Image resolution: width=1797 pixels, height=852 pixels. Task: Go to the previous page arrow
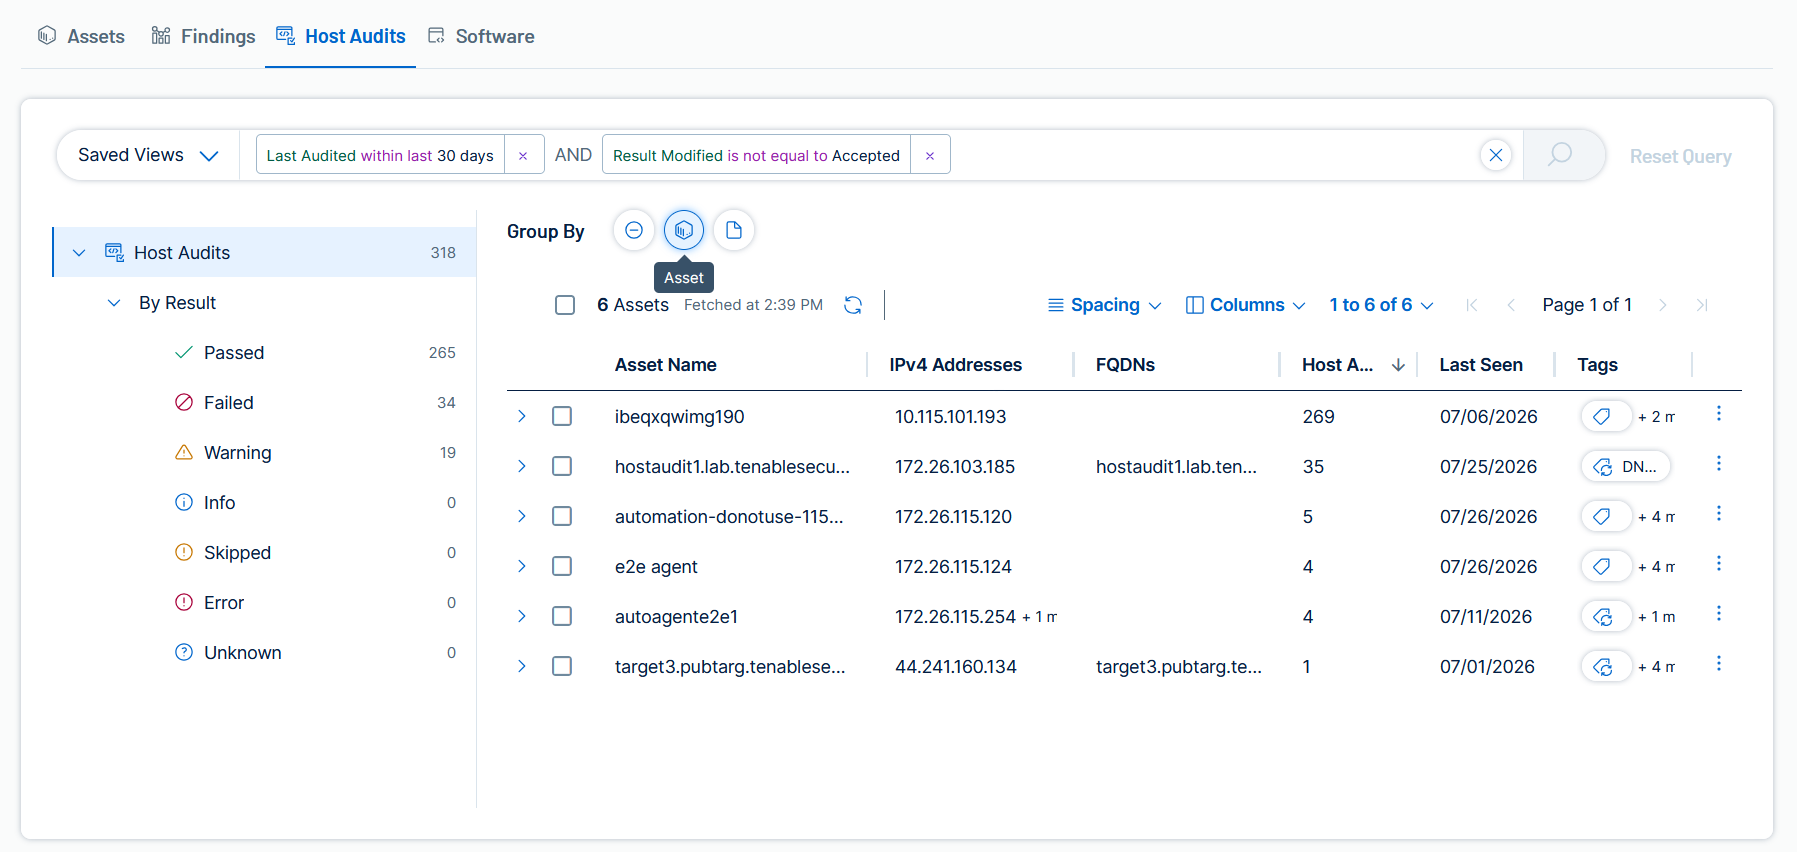tap(1511, 305)
